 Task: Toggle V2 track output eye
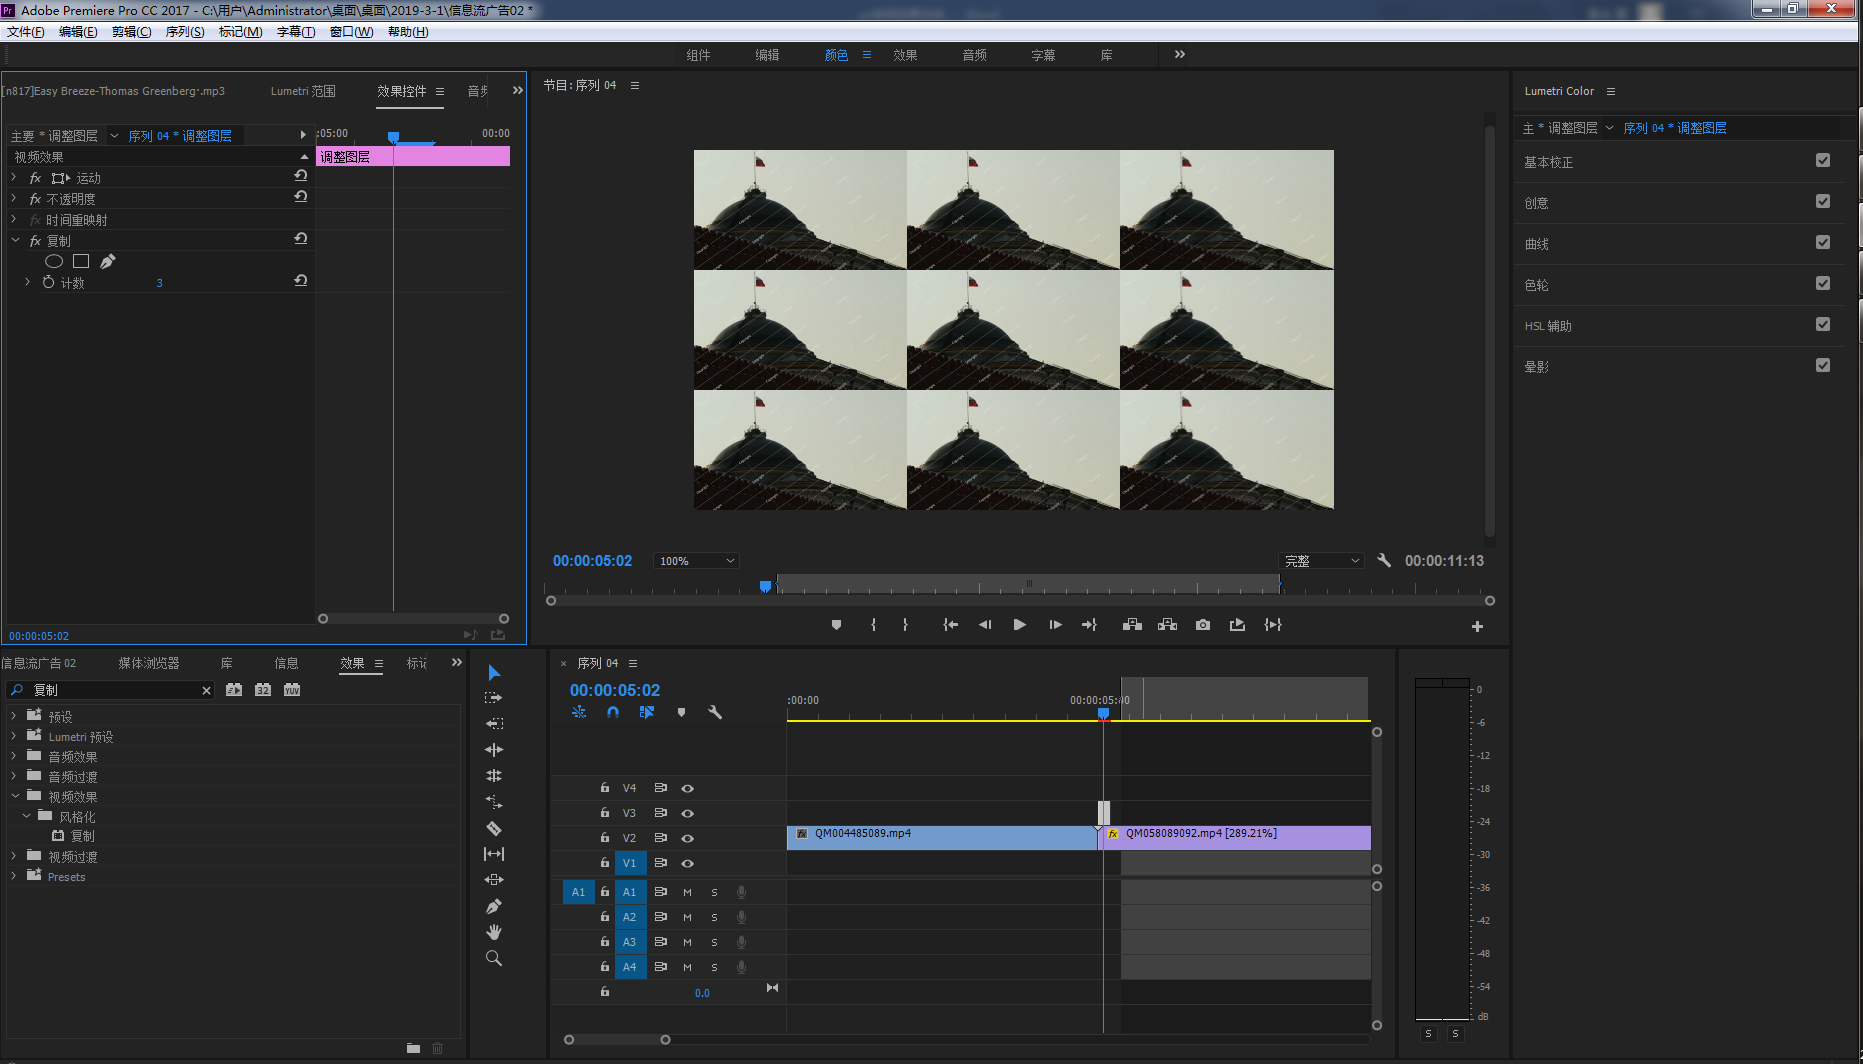pyautogui.click(x=687, y=838)
